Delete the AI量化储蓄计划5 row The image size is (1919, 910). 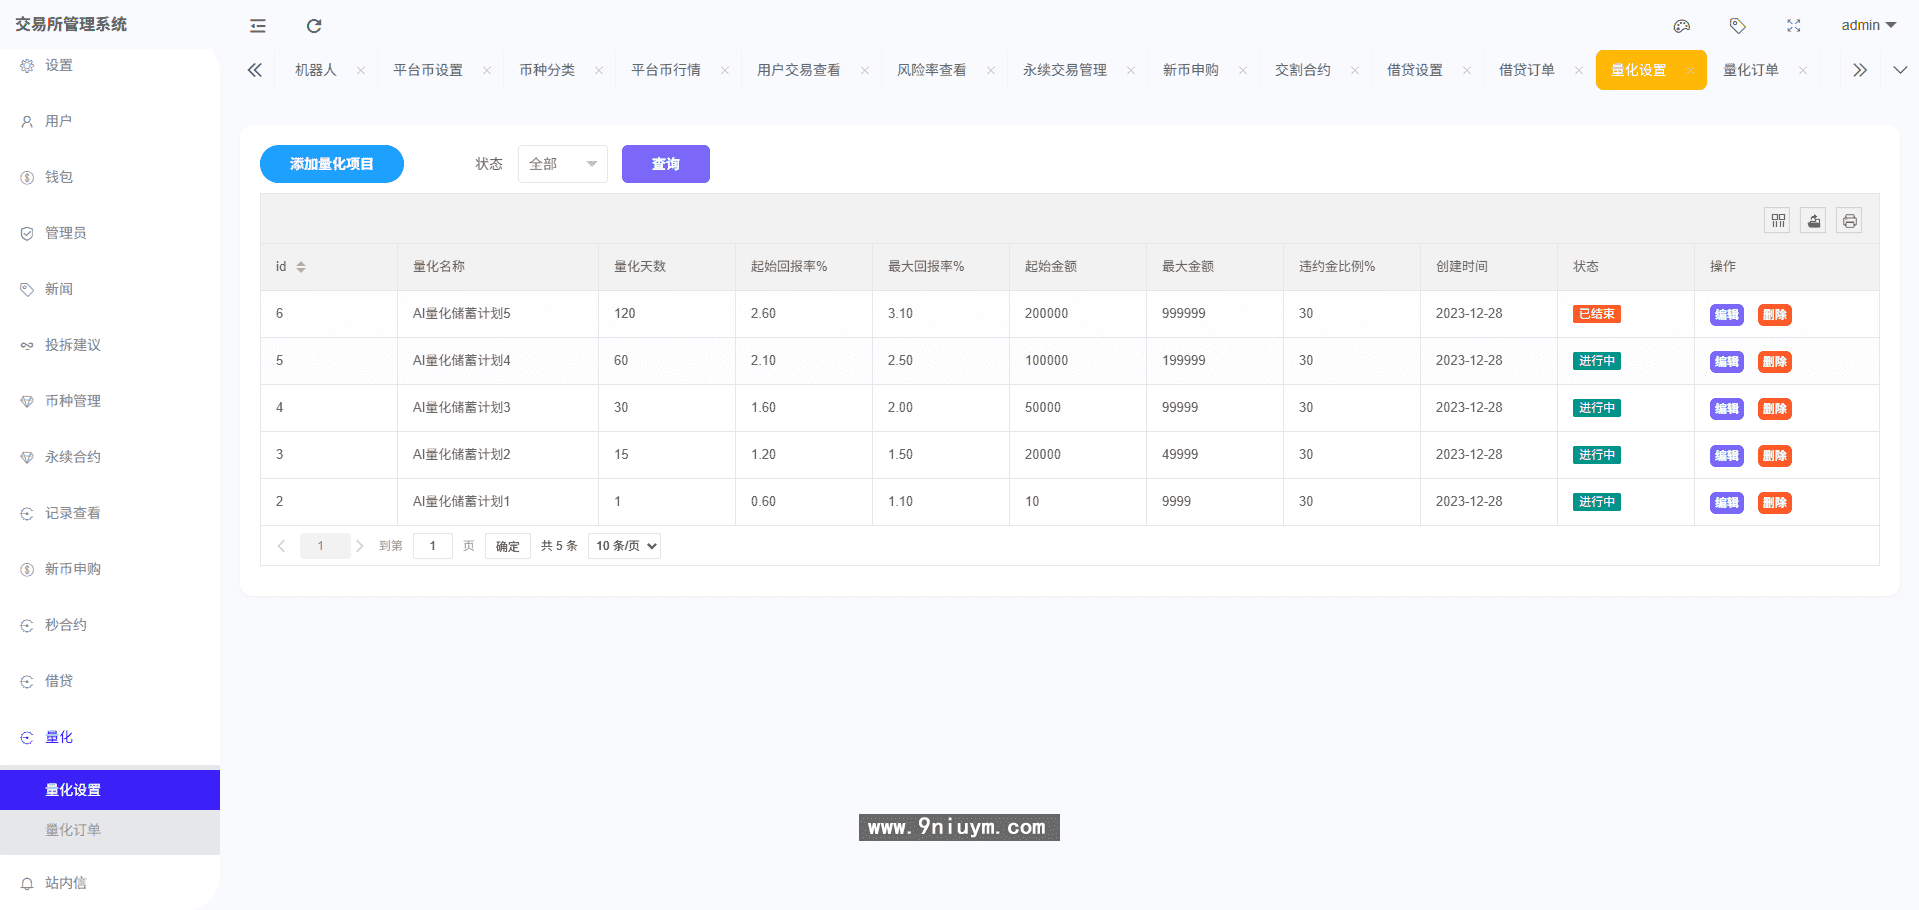[x=1774, y=315]
